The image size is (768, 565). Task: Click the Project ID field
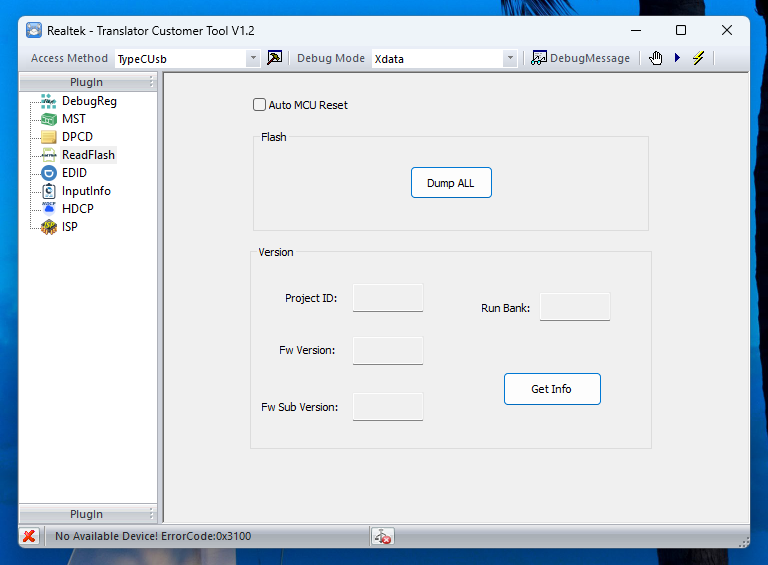(x=388, y=298)
